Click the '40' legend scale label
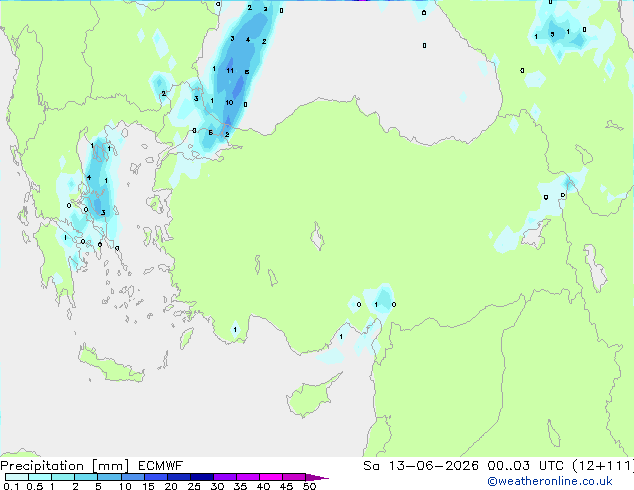 click(x=263, y=486)
